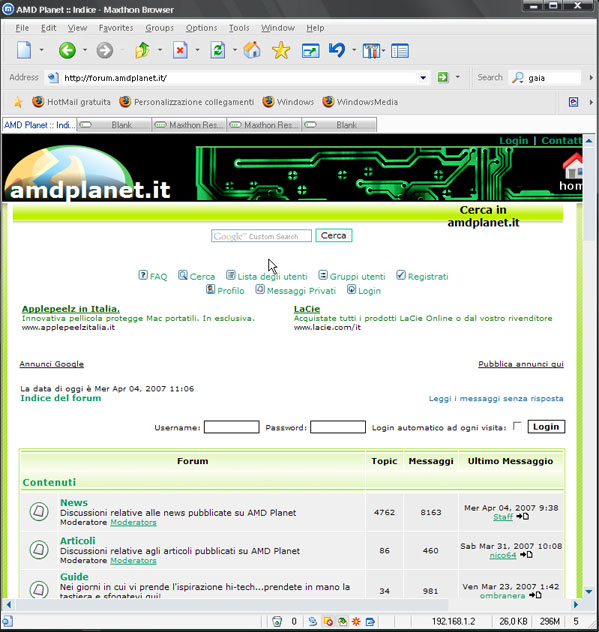Screen dimensions: 599x632
Task: Click the full screen window toolbar icon
Action: coord(310,51)
